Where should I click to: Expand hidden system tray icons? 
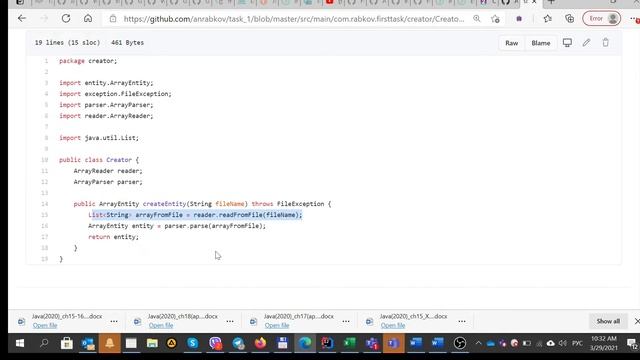click(x=478, y=343)
